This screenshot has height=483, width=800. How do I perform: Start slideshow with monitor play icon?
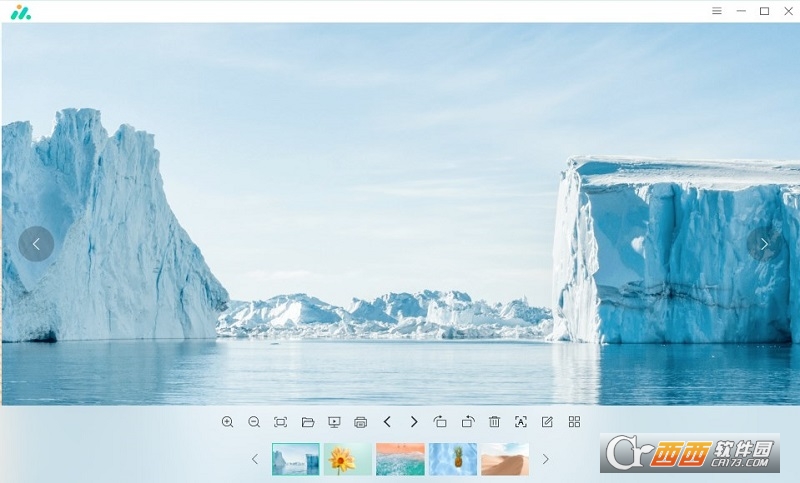coord(334,422)
